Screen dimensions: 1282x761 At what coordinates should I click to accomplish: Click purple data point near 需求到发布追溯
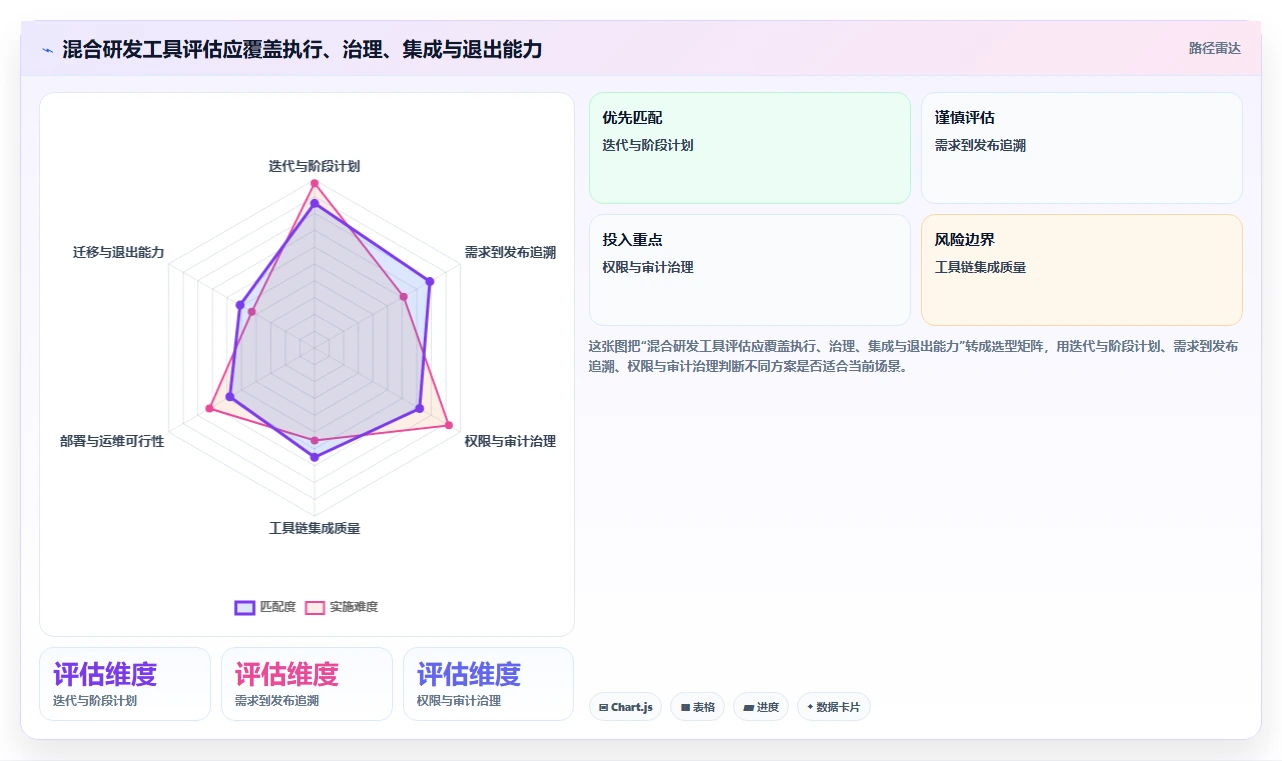430,282
